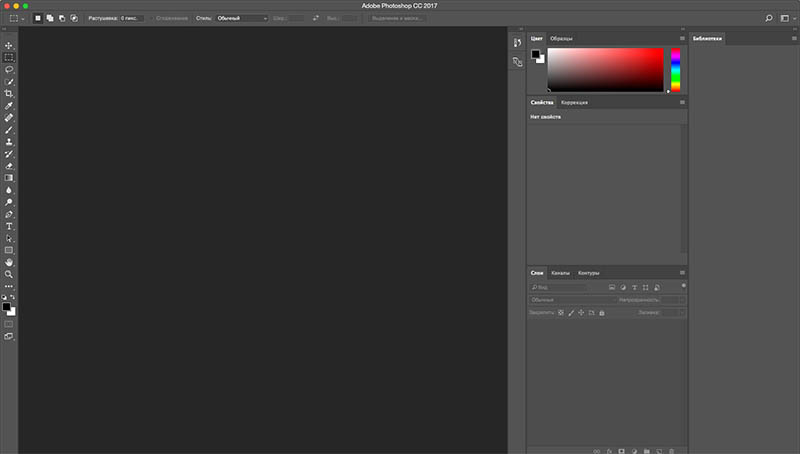Select the Clone Stamp tool

pos(9,142)
